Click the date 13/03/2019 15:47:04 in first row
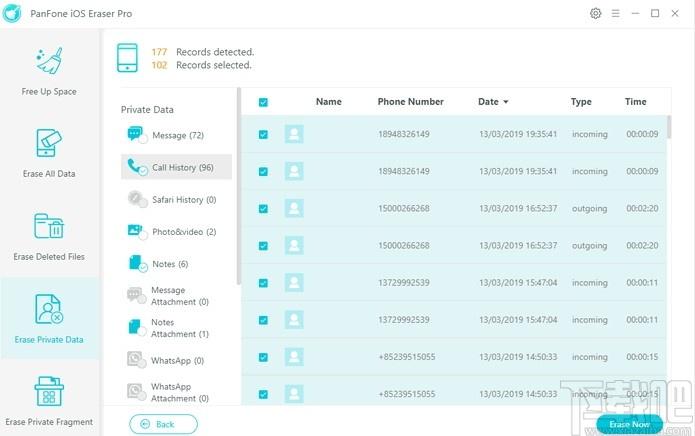This screenshot has height=436, width=695. [518, 283]
